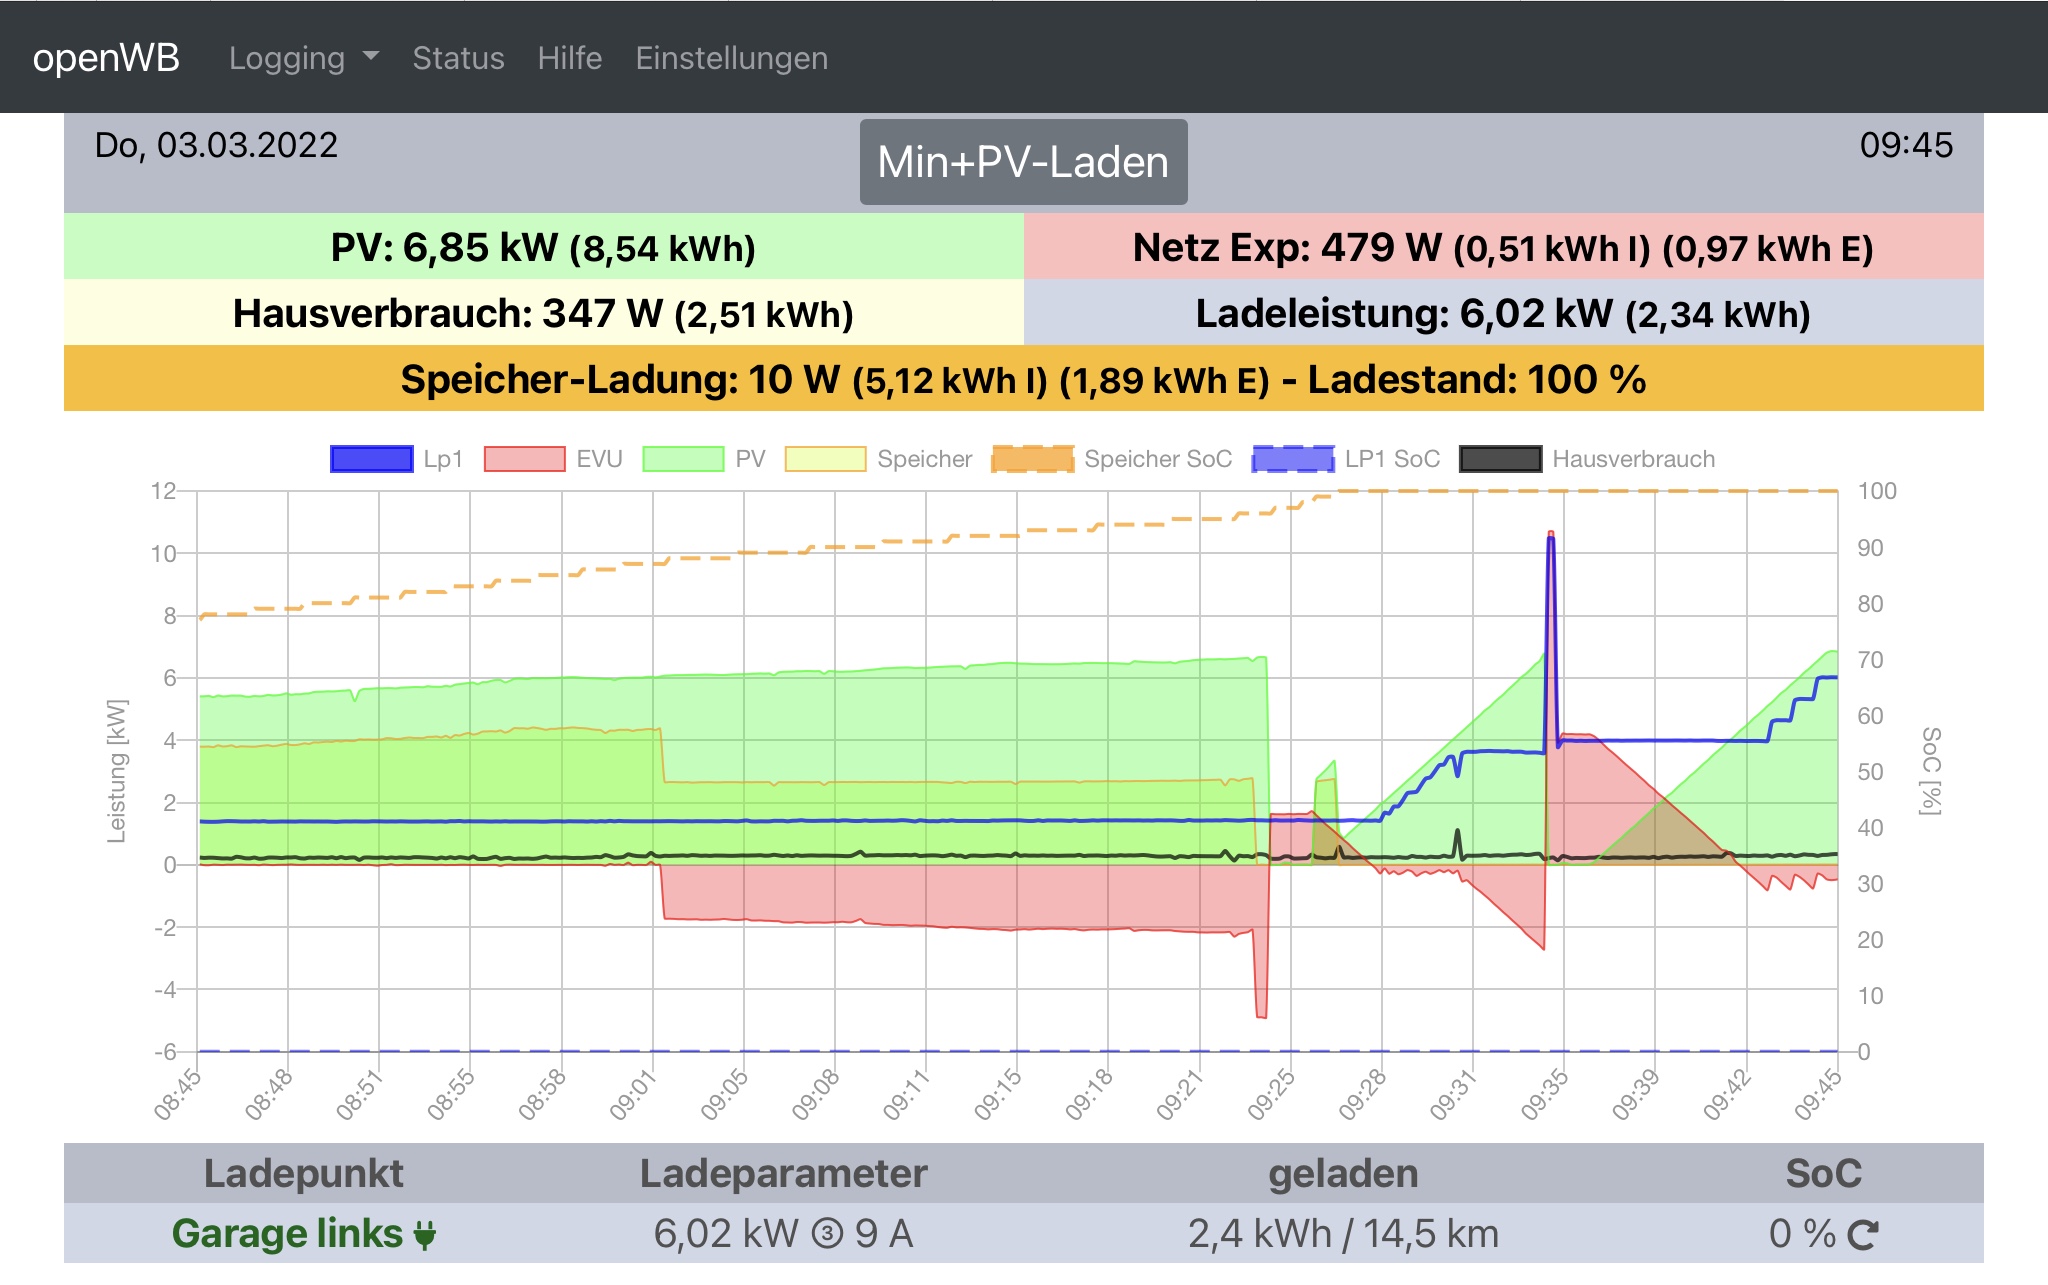
Task: Click the Min+PV-Laden charge mode button
Action: (x=1023, y=162)
